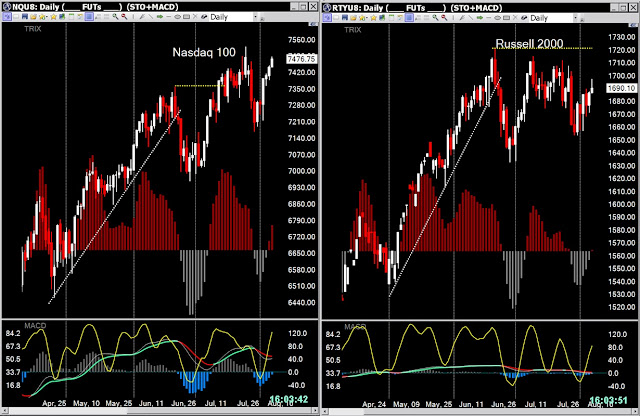Viewport: 640px width, 416px height.
Task: Select the horizontal line tool in the NQU8 toolbar
Action: (169, 17)
